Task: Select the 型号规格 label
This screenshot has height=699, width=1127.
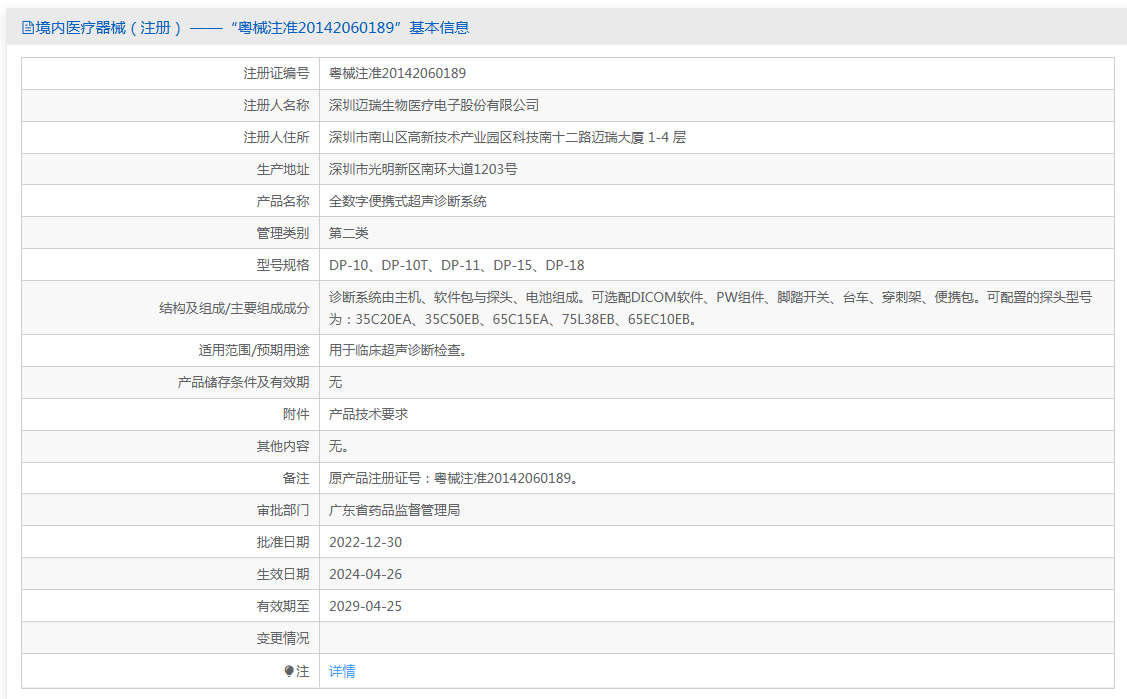Action: coord(282,265)
